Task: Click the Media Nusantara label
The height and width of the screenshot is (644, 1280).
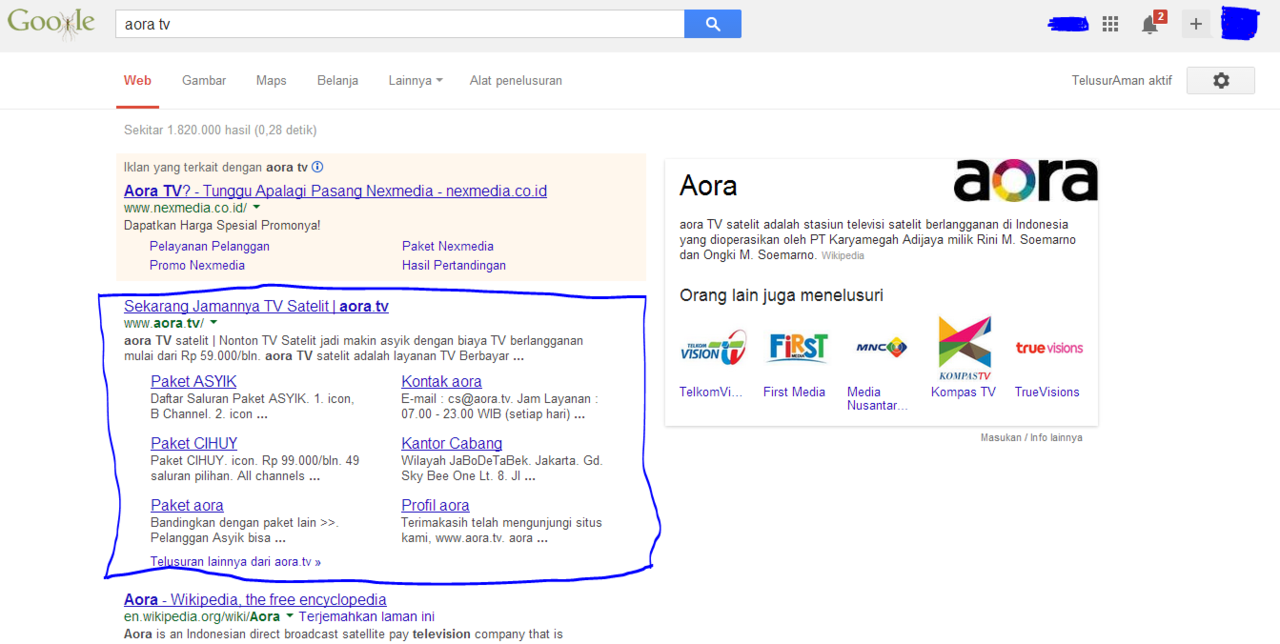Action: pos(877,398)
